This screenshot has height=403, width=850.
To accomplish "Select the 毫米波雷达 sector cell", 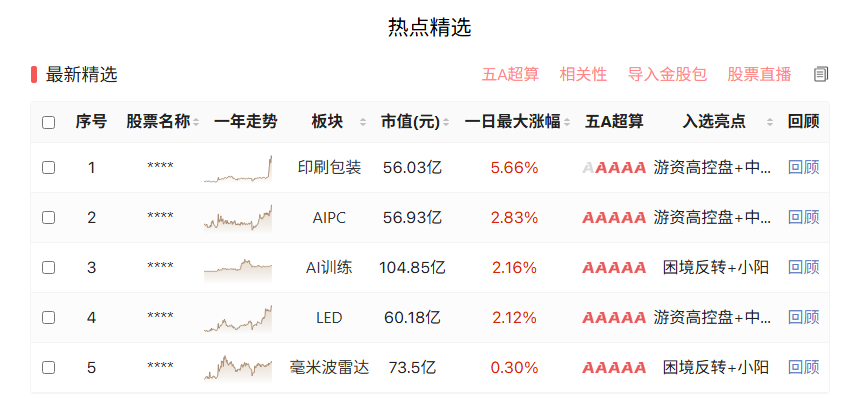I will [330, 367].
